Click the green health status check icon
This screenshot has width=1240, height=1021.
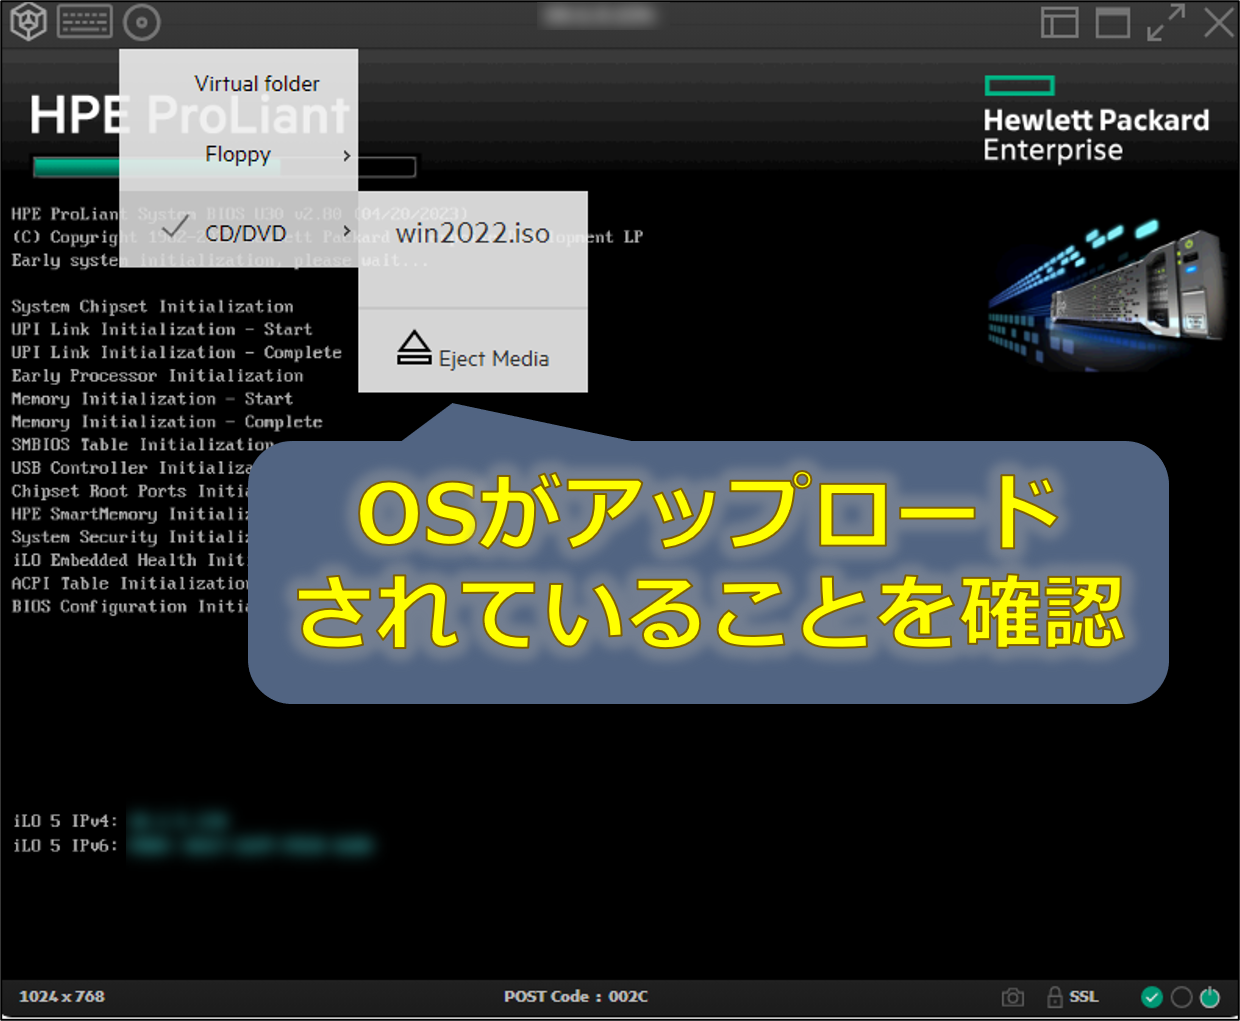point(1152,997)
